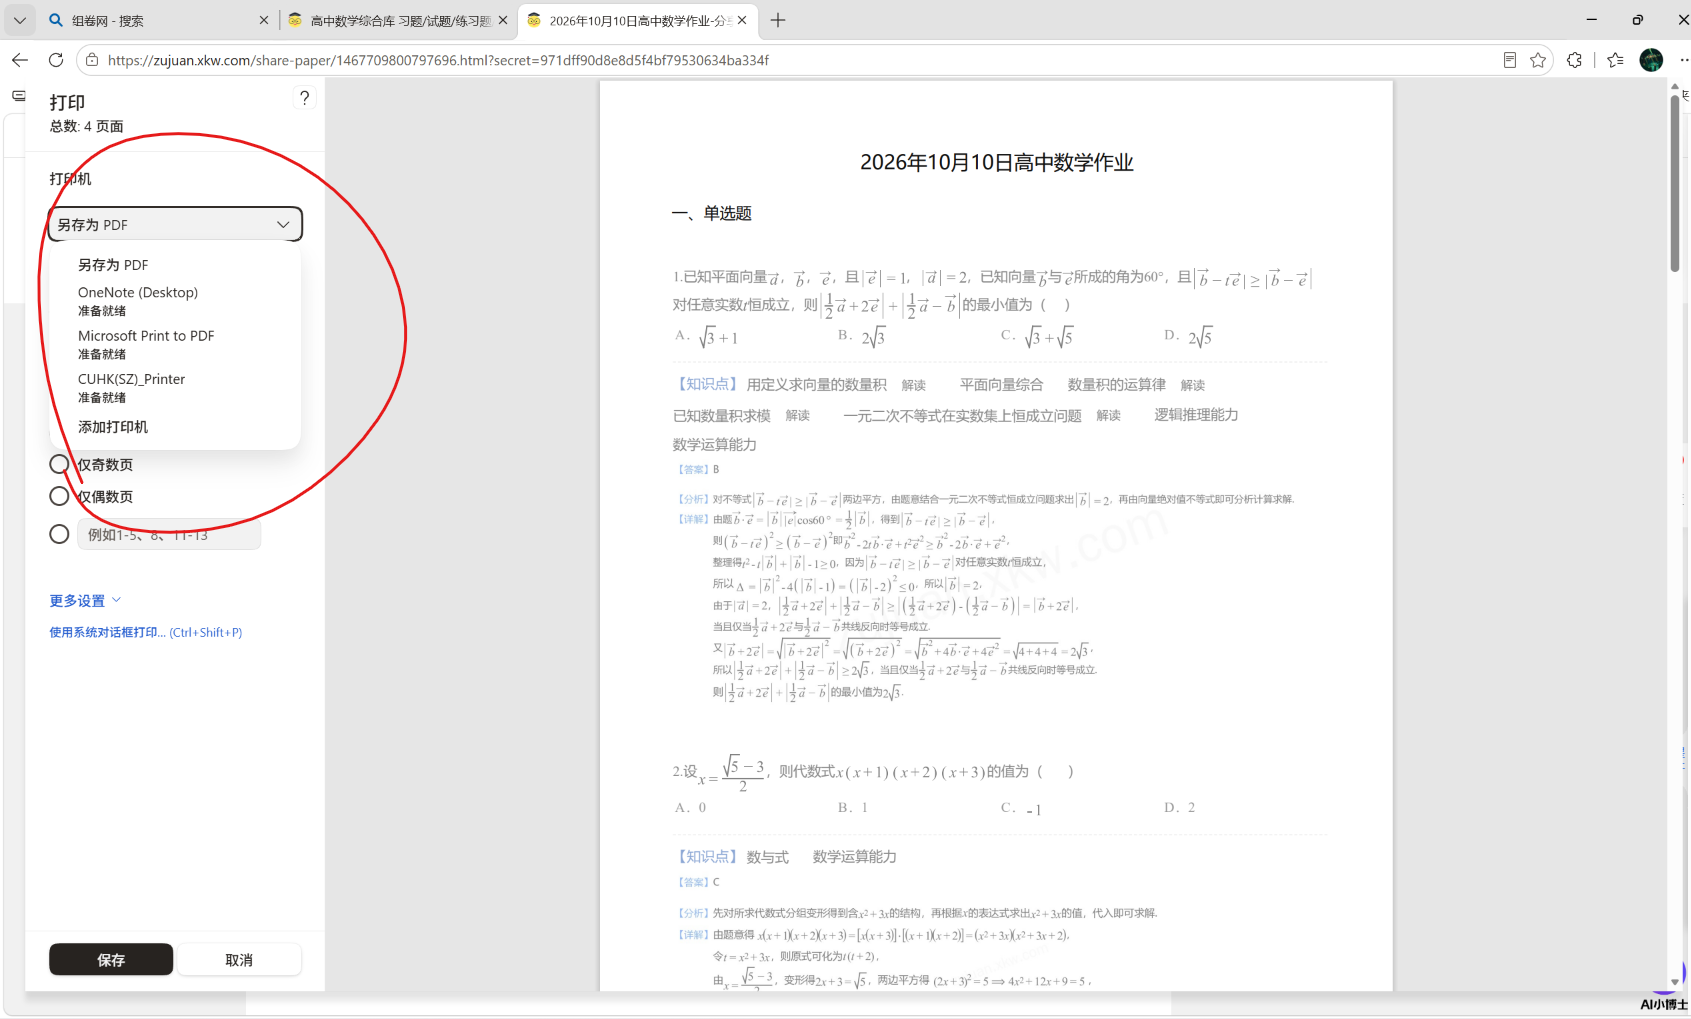Screen dimensions: 1691x1019
Task: Close the 2026年10月10日 homework tab
Action: pos(742,20)
